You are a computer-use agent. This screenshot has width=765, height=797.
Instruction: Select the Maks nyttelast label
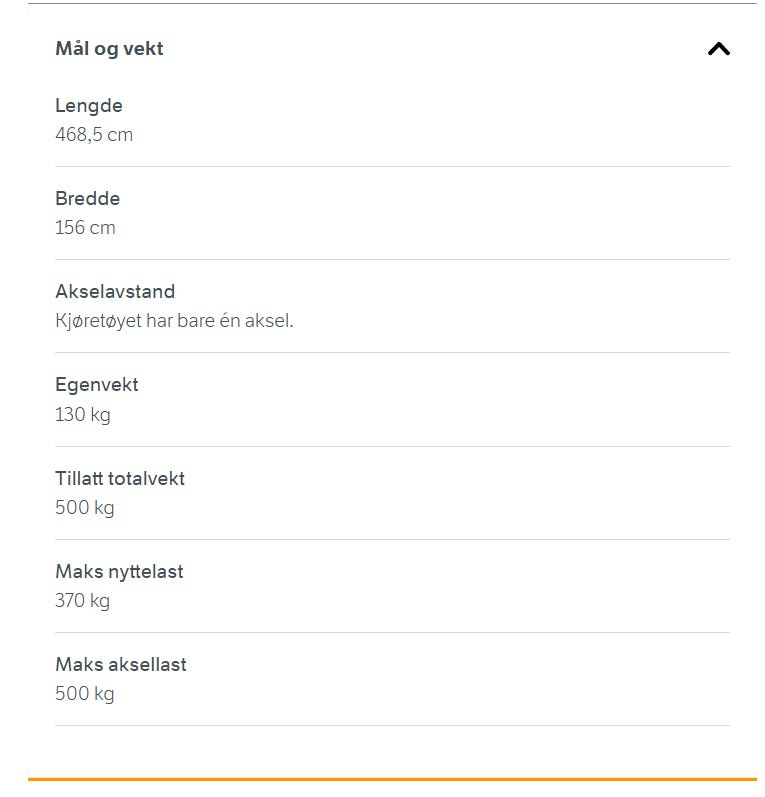[x=119, y=572]
